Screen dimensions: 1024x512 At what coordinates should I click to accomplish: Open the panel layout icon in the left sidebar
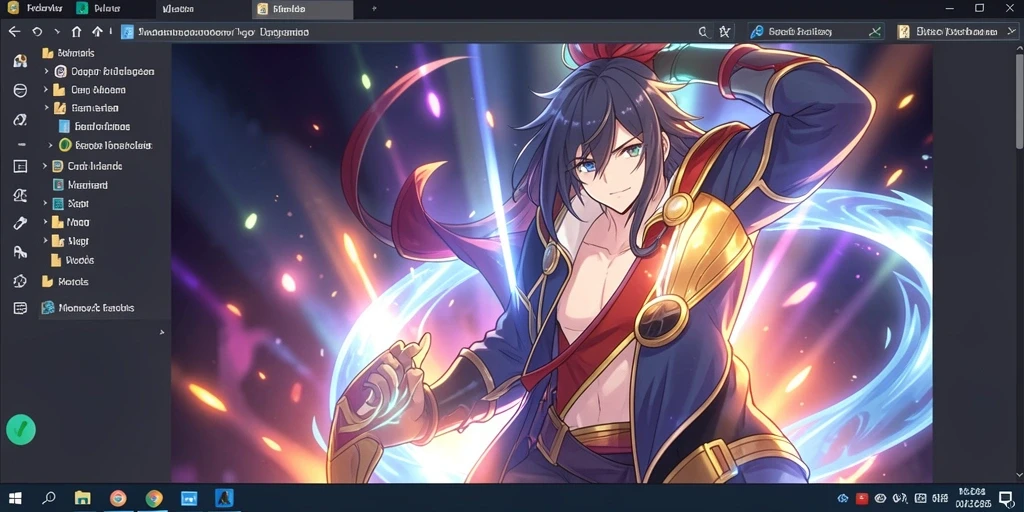[x=20, y=167]
